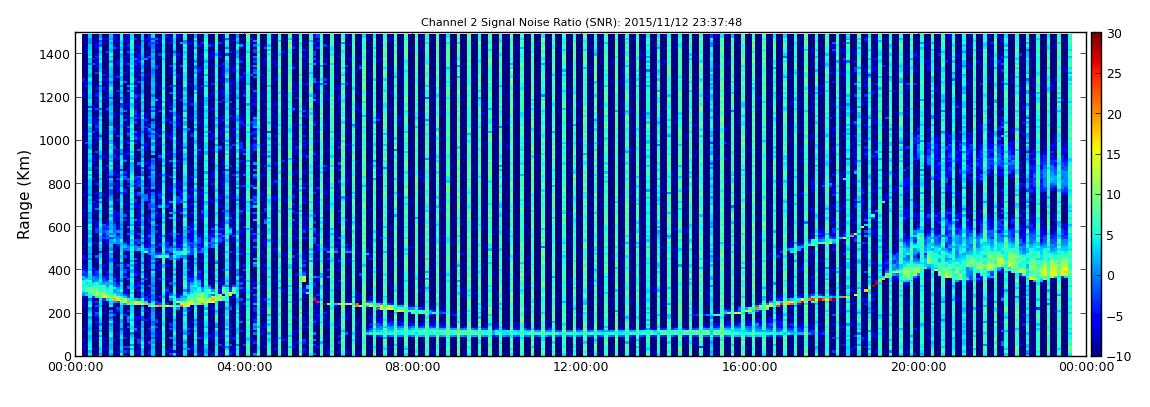Click the 'Range (Km)' y-axis label

click(24, 194)
